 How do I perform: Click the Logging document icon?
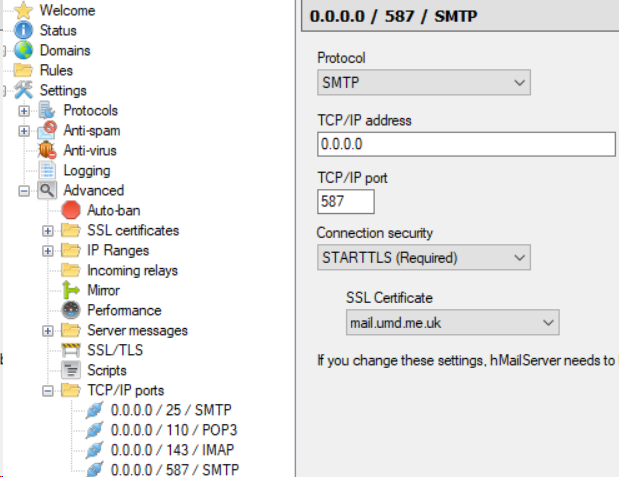tap(47, 171)
